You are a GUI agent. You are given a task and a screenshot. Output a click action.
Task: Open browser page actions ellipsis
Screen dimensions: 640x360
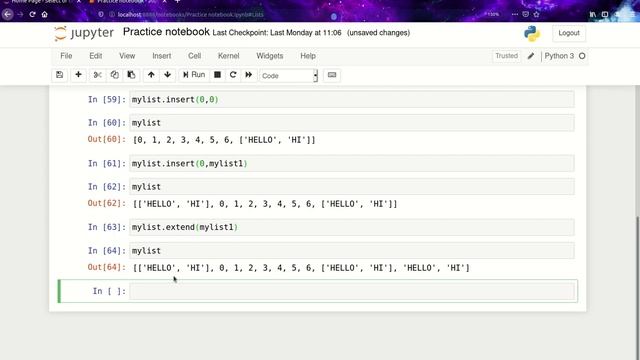[515, 14]
